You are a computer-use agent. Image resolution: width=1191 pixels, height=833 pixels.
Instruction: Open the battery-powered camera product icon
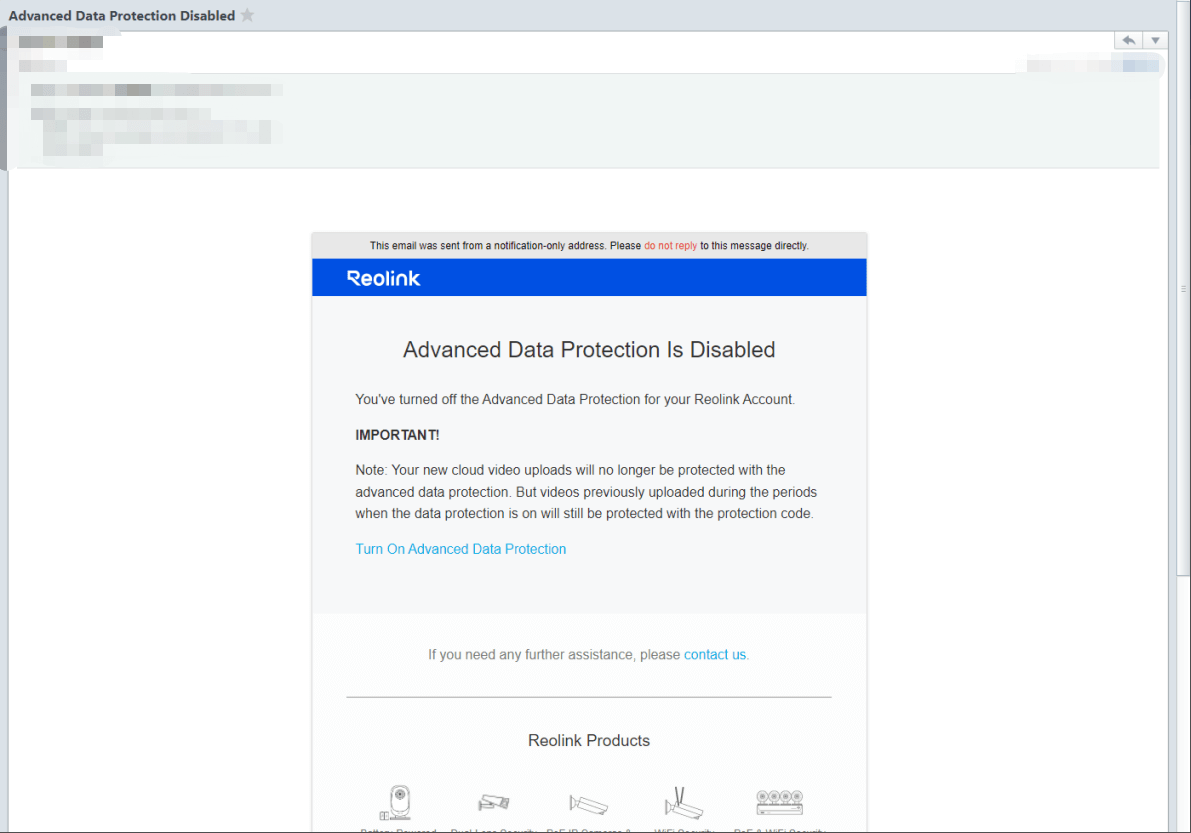pos(397,803)
